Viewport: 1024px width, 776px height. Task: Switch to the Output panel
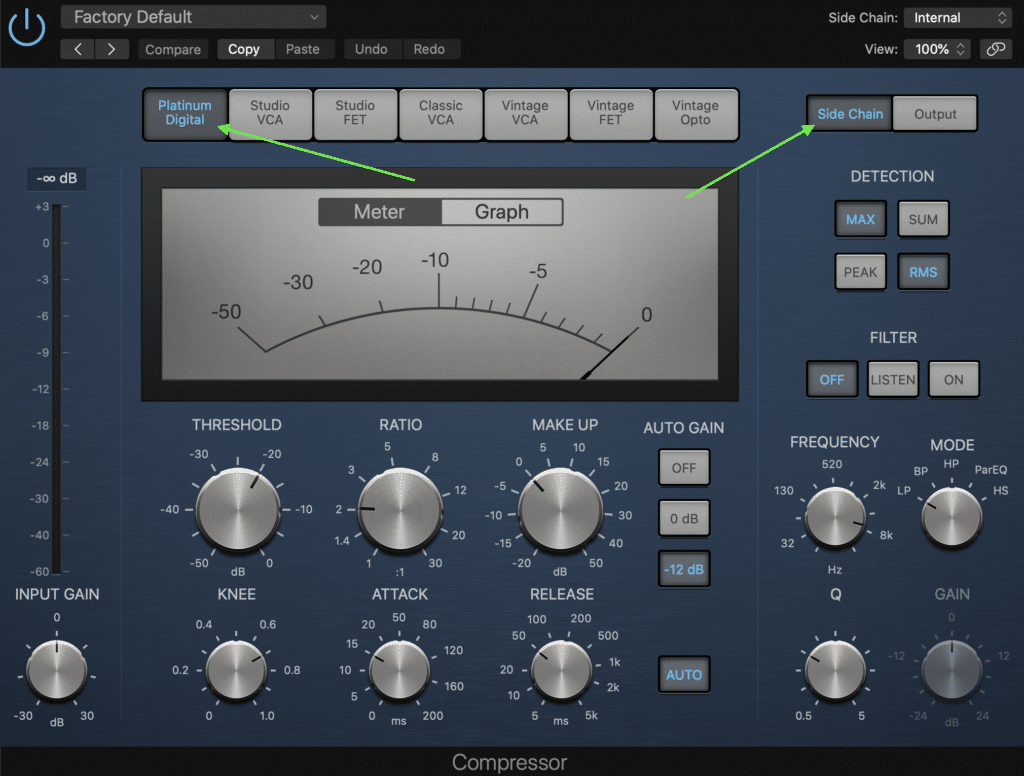click(x=935, y=114)
